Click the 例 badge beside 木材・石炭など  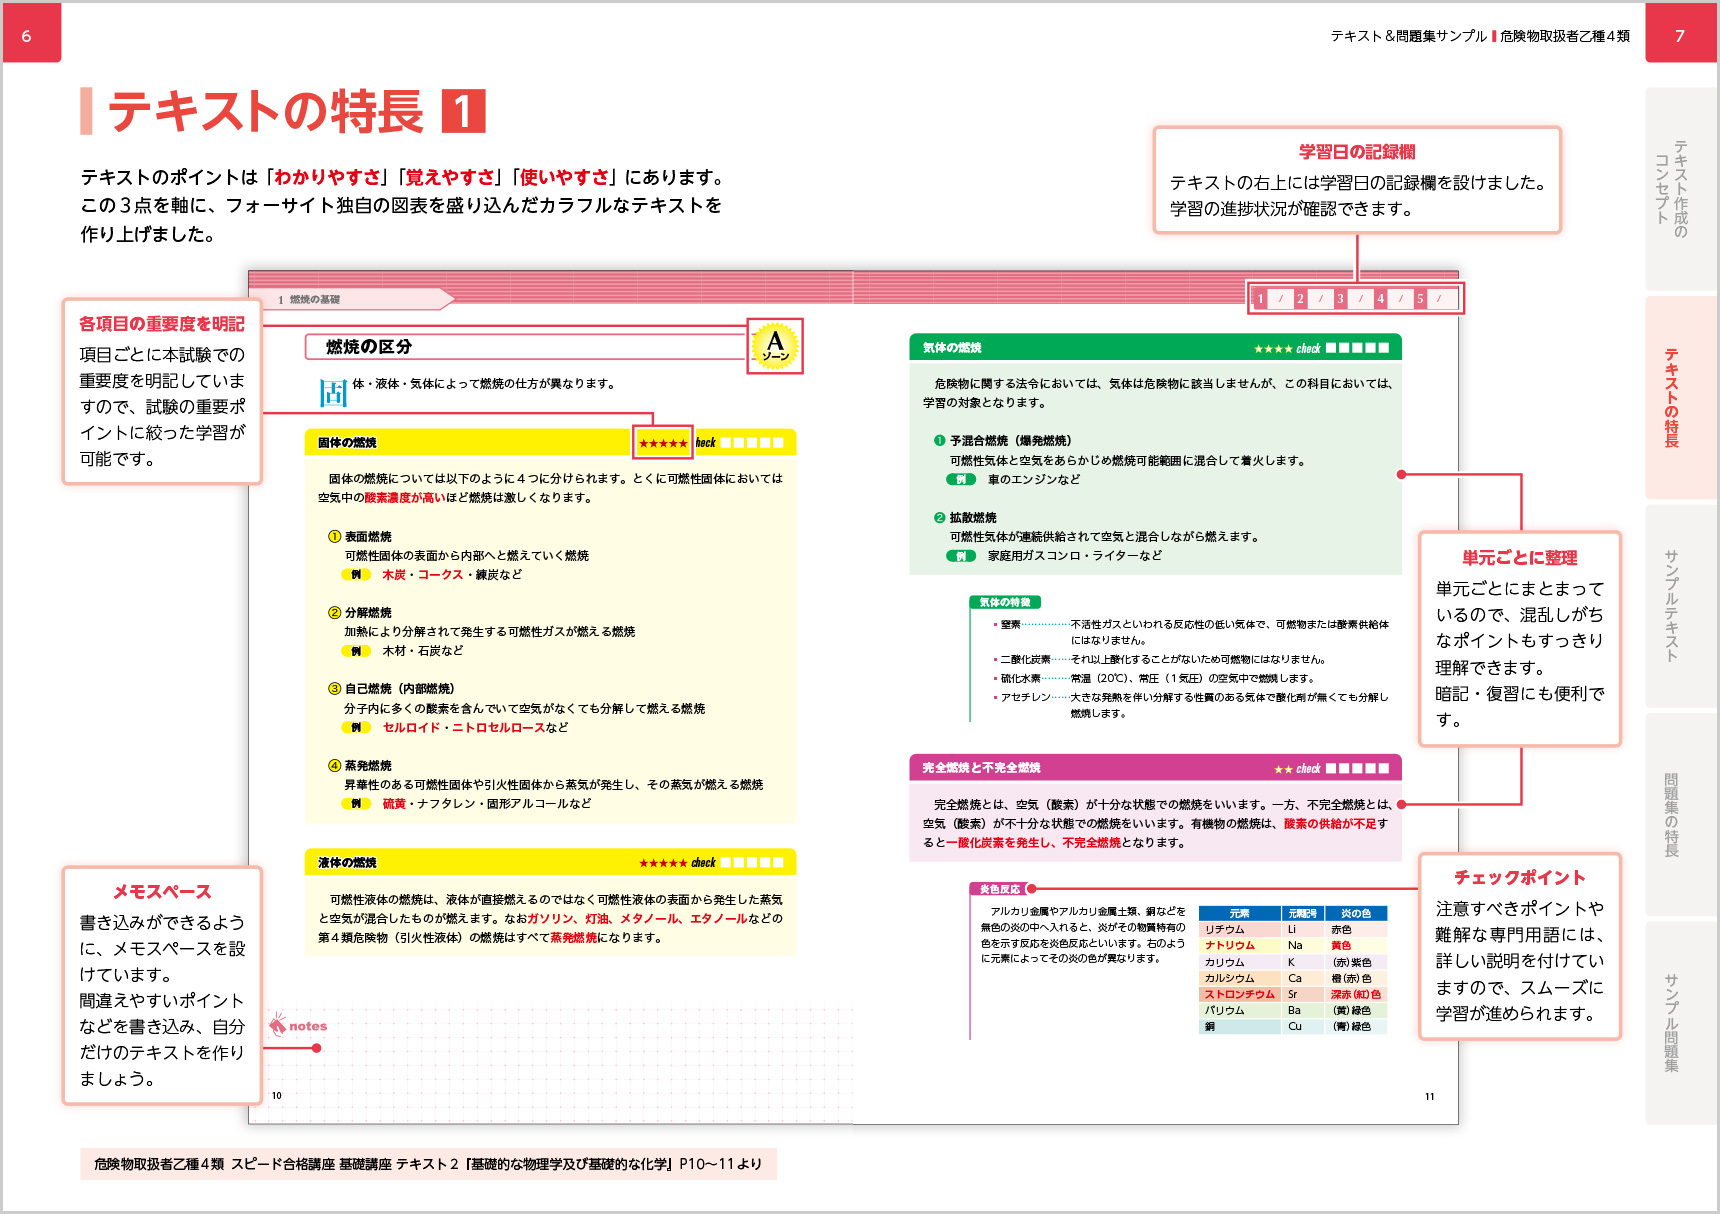[x=356, y=651]
